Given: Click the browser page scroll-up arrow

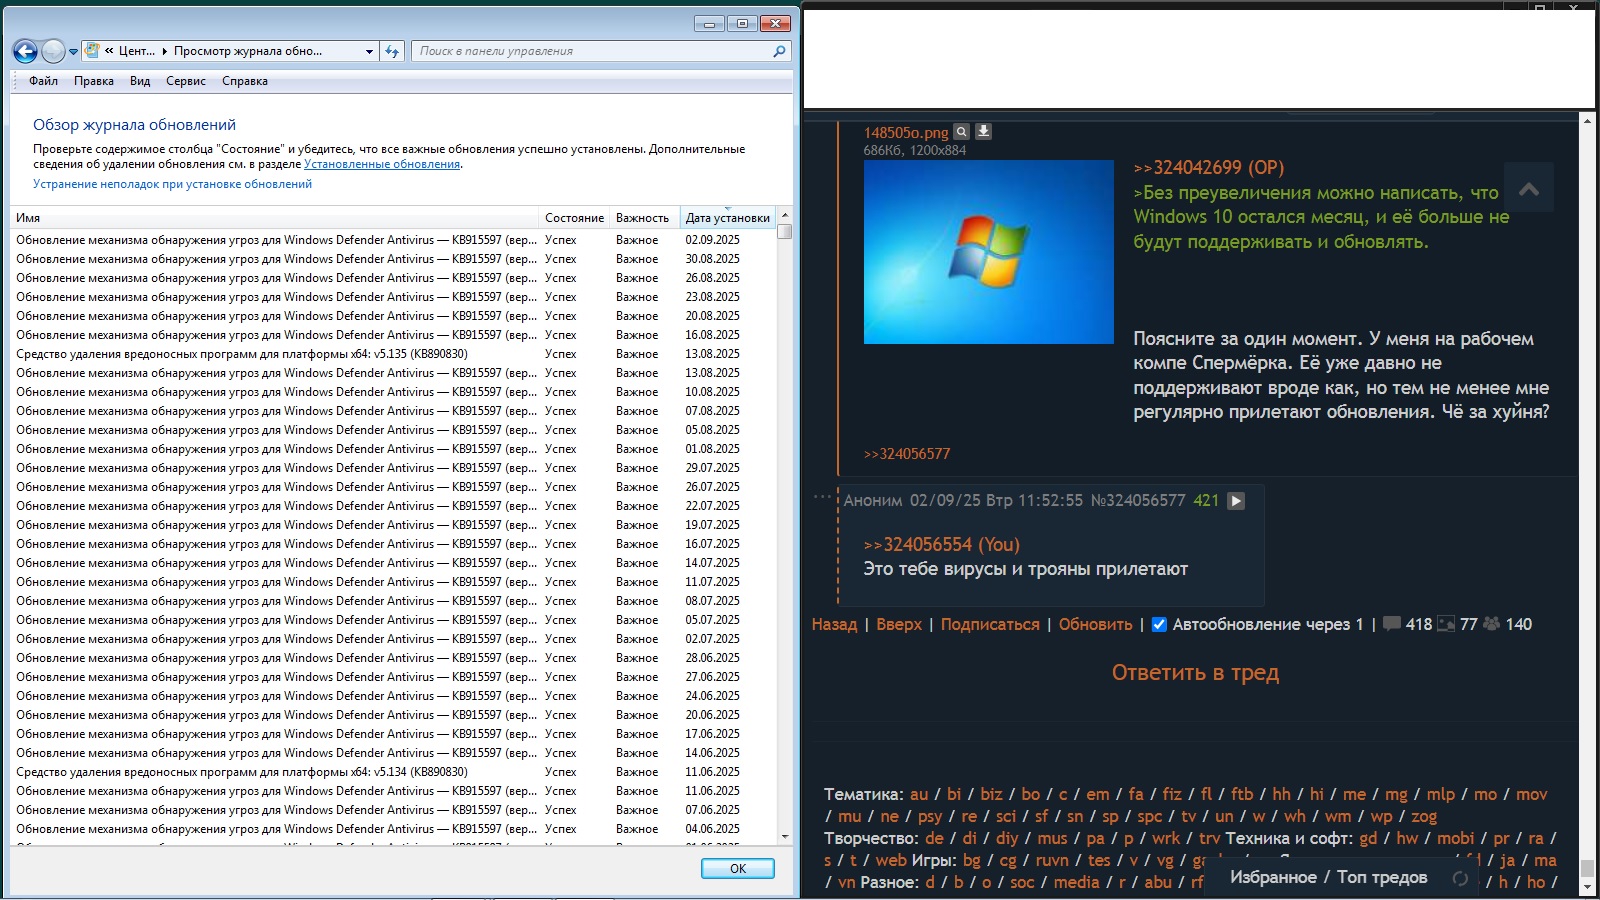Looking at the screenshot, I should click(1587, 121).
